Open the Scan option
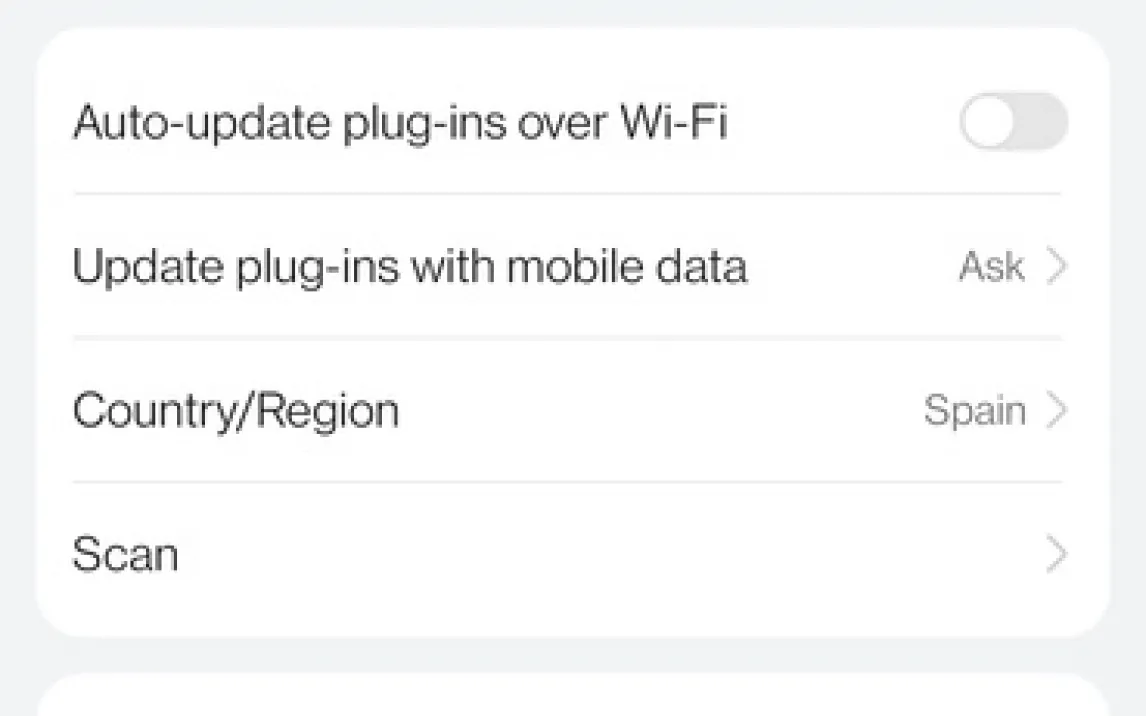 [126, 555]
